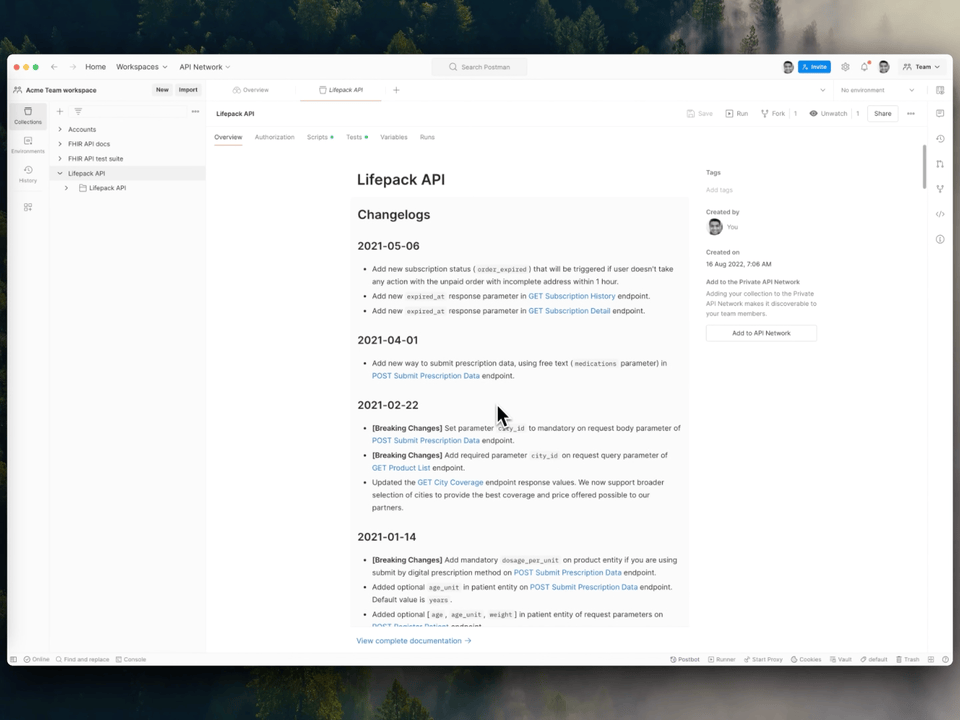Open the Workspaces dropdown menu
The width and height of the screenshot is (960, 720).
141,67
